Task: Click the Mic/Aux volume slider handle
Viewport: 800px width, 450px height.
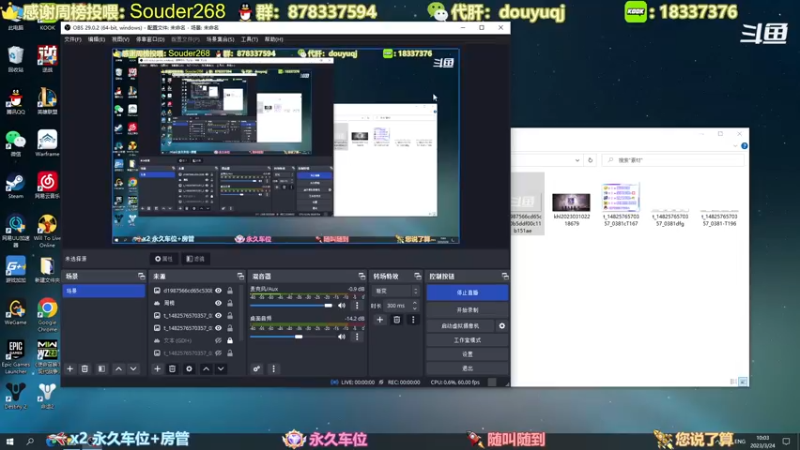Action: 328,306
